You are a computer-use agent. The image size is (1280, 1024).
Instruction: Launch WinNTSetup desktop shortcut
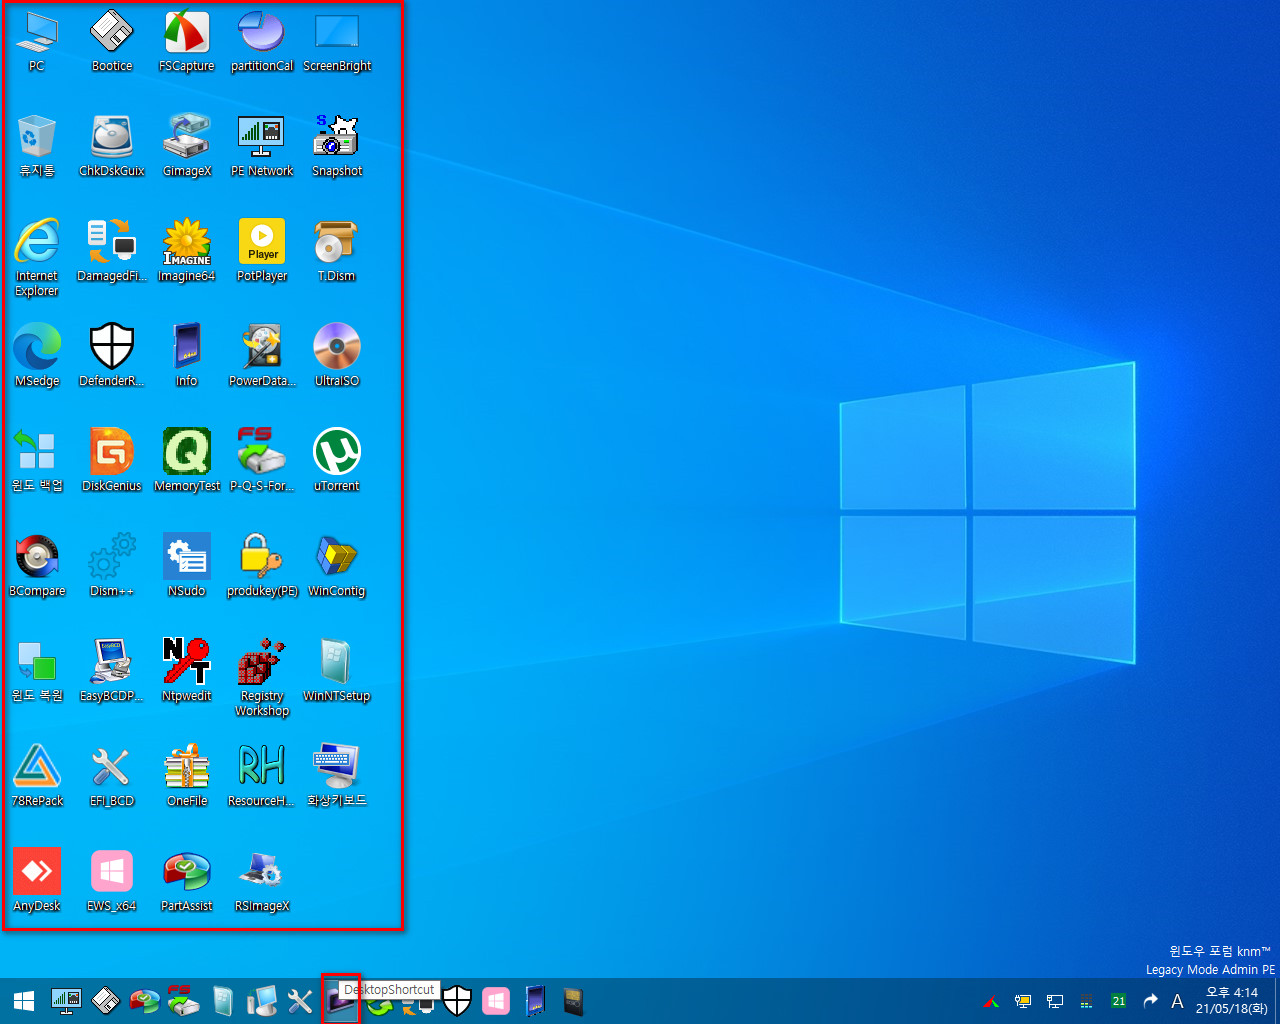pyautogui.click(x=337, y=672)
